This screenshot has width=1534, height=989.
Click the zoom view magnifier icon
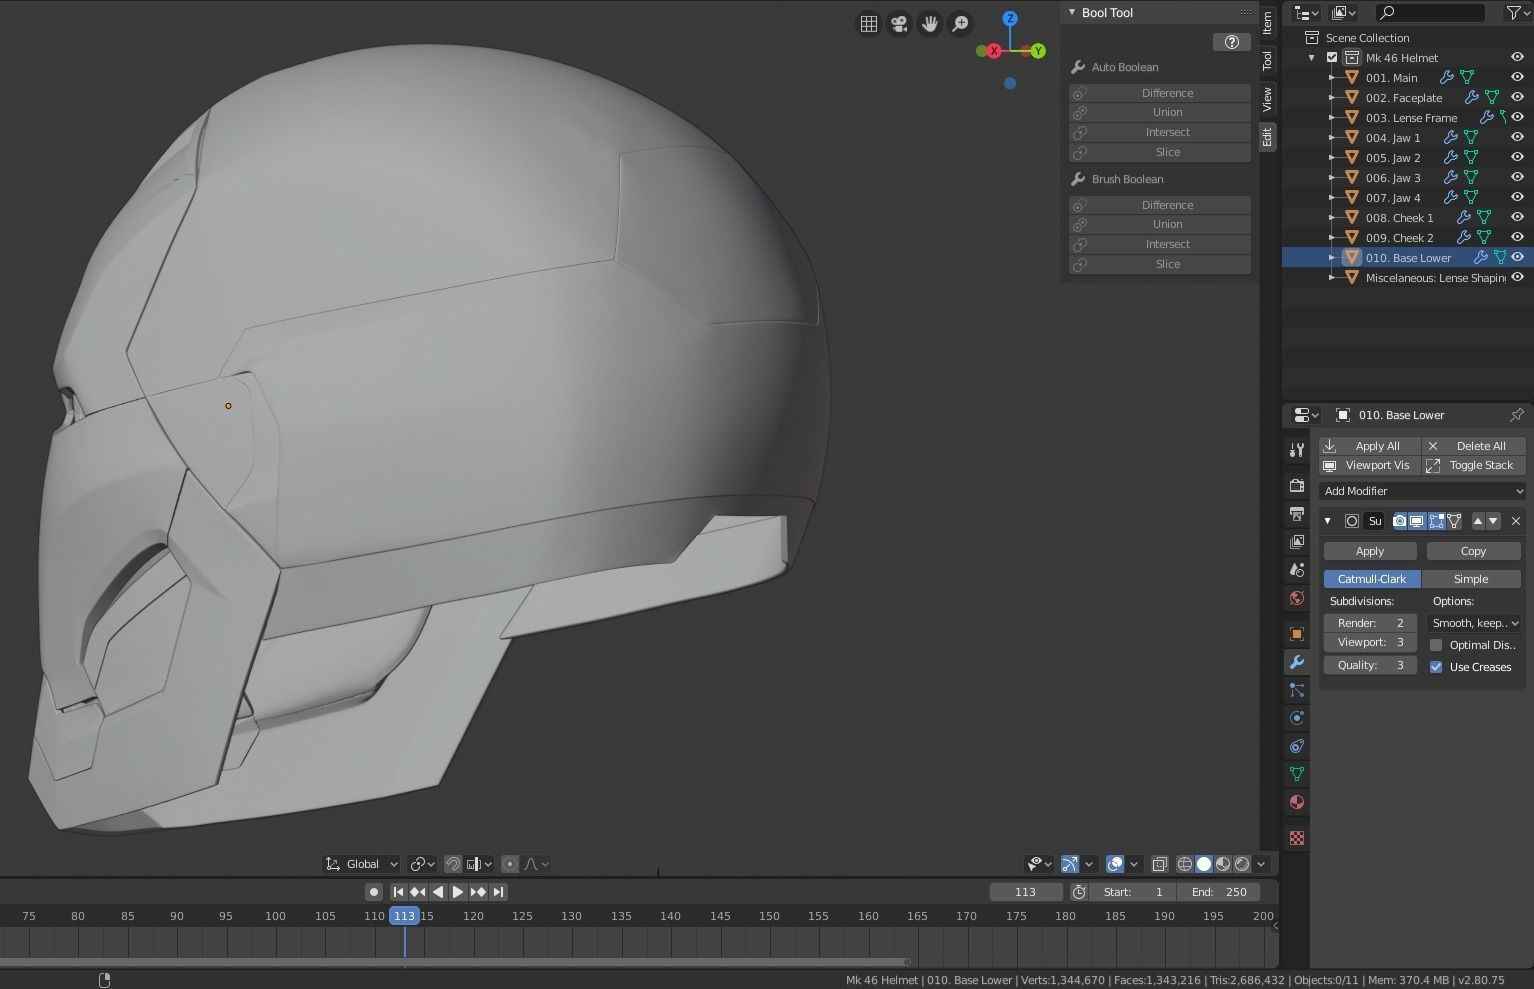(960, 24)
